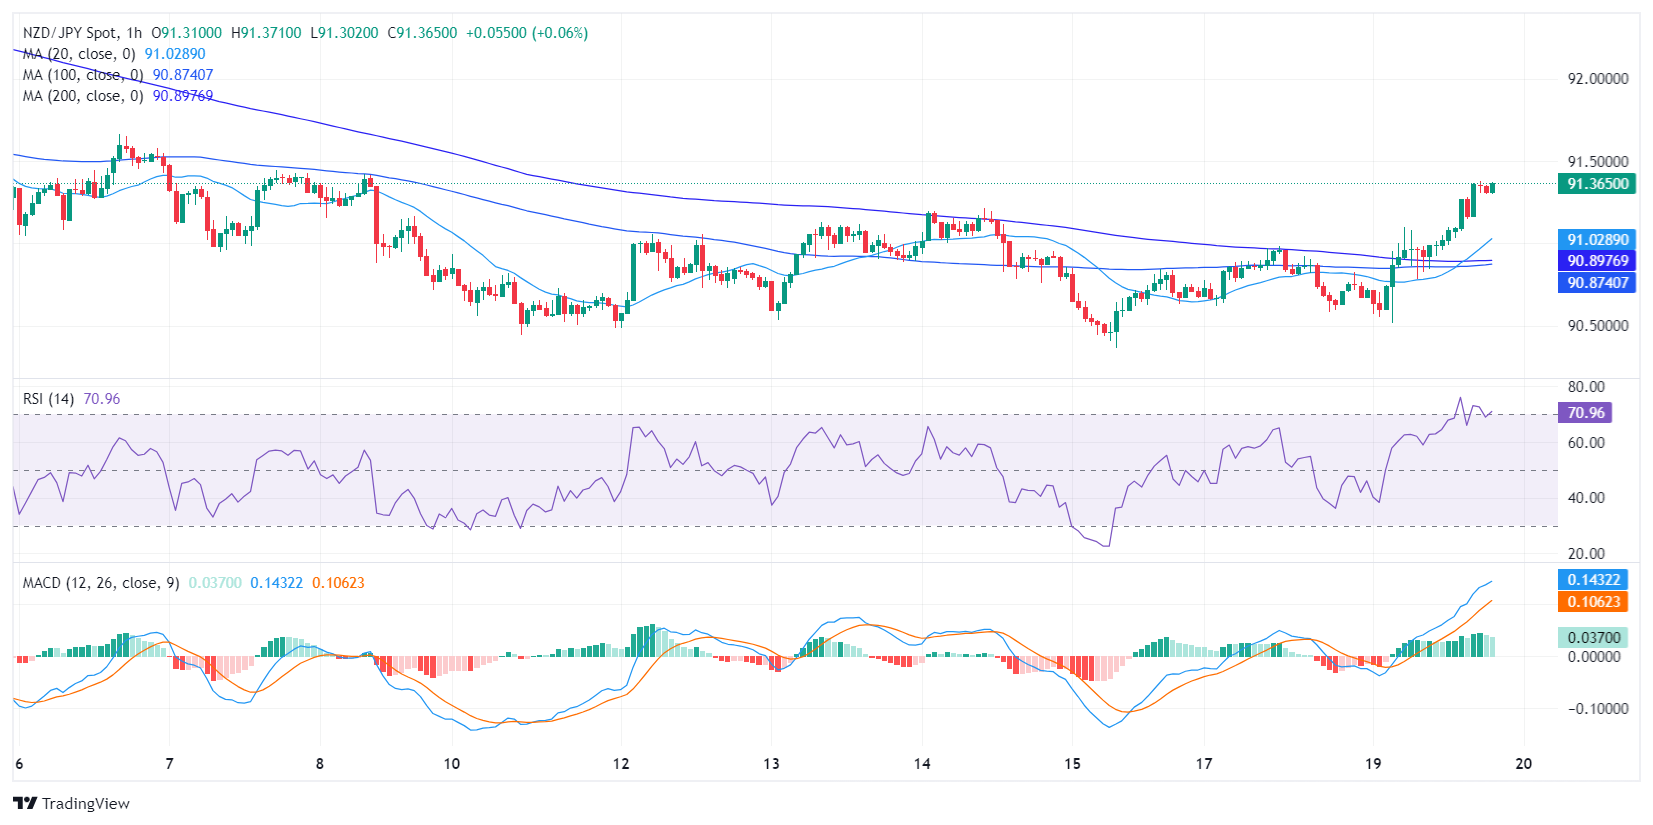Click the green 91.36500 current price tag
The height and width of the screenshot is (825, 1653).
click(1597, 184)
